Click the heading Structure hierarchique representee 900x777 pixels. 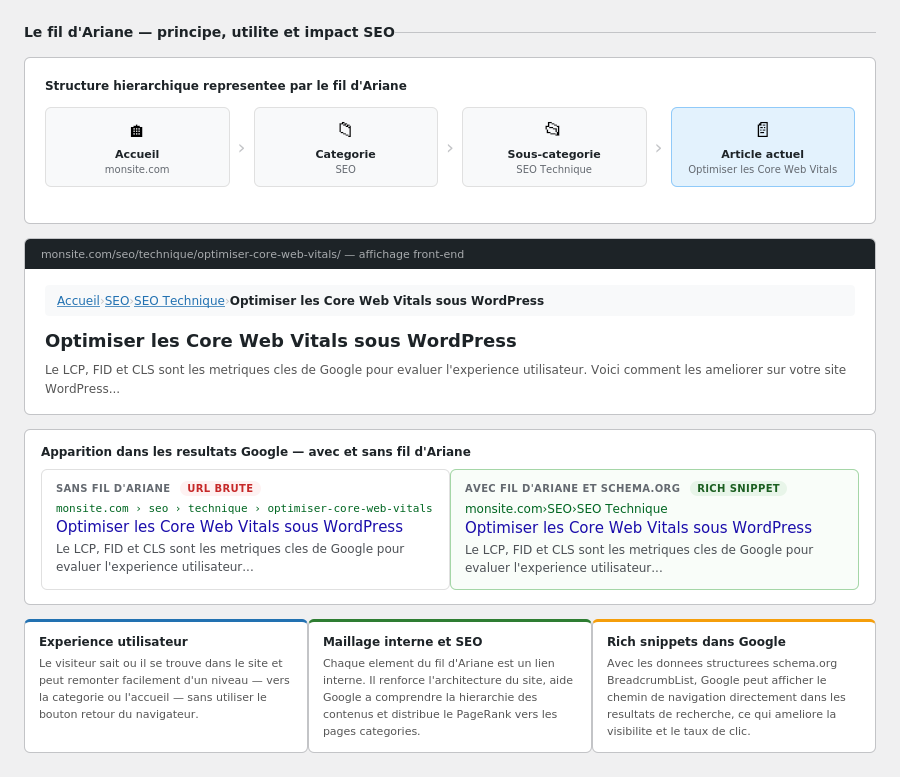(x=226, y=86)
